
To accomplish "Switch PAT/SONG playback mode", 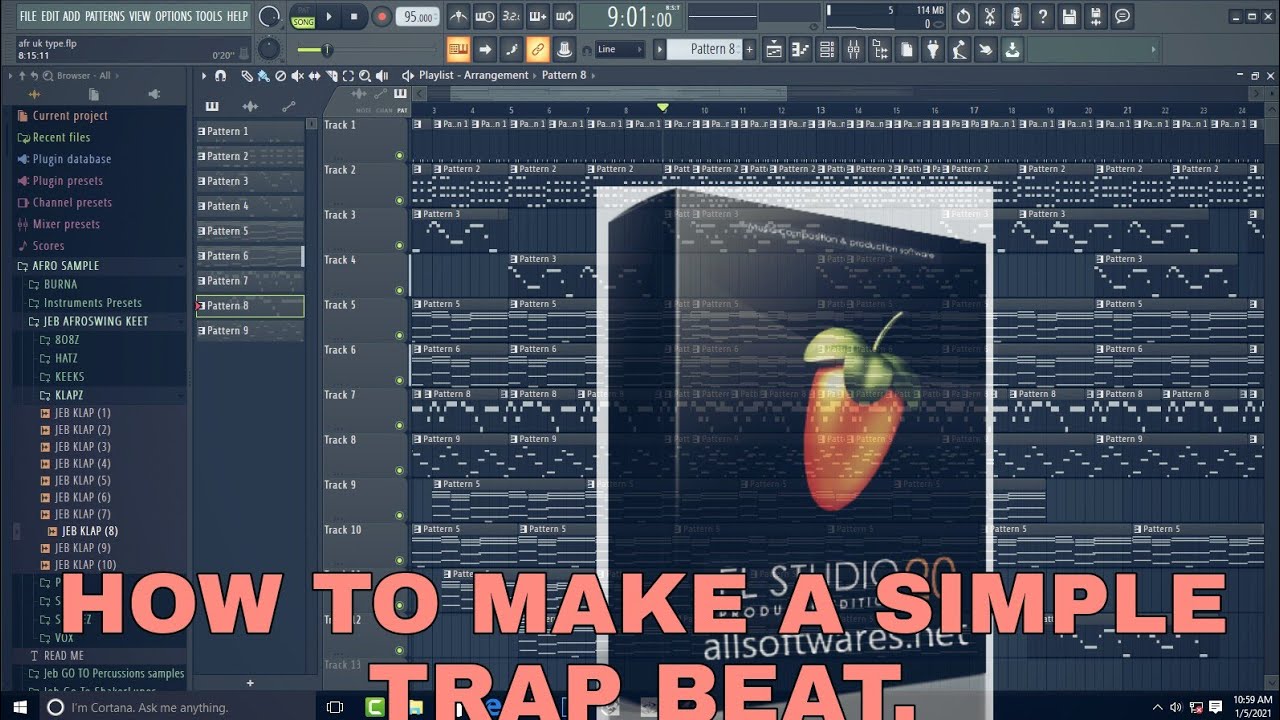I will 302,17.
